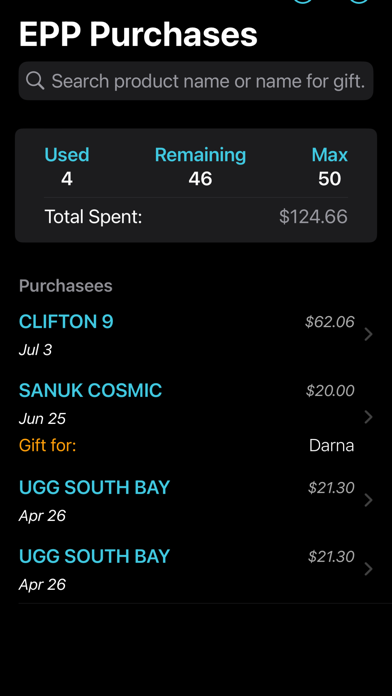The image size is (392, 696).
Task: Tap the Used count label
Action: click(67, 155)
